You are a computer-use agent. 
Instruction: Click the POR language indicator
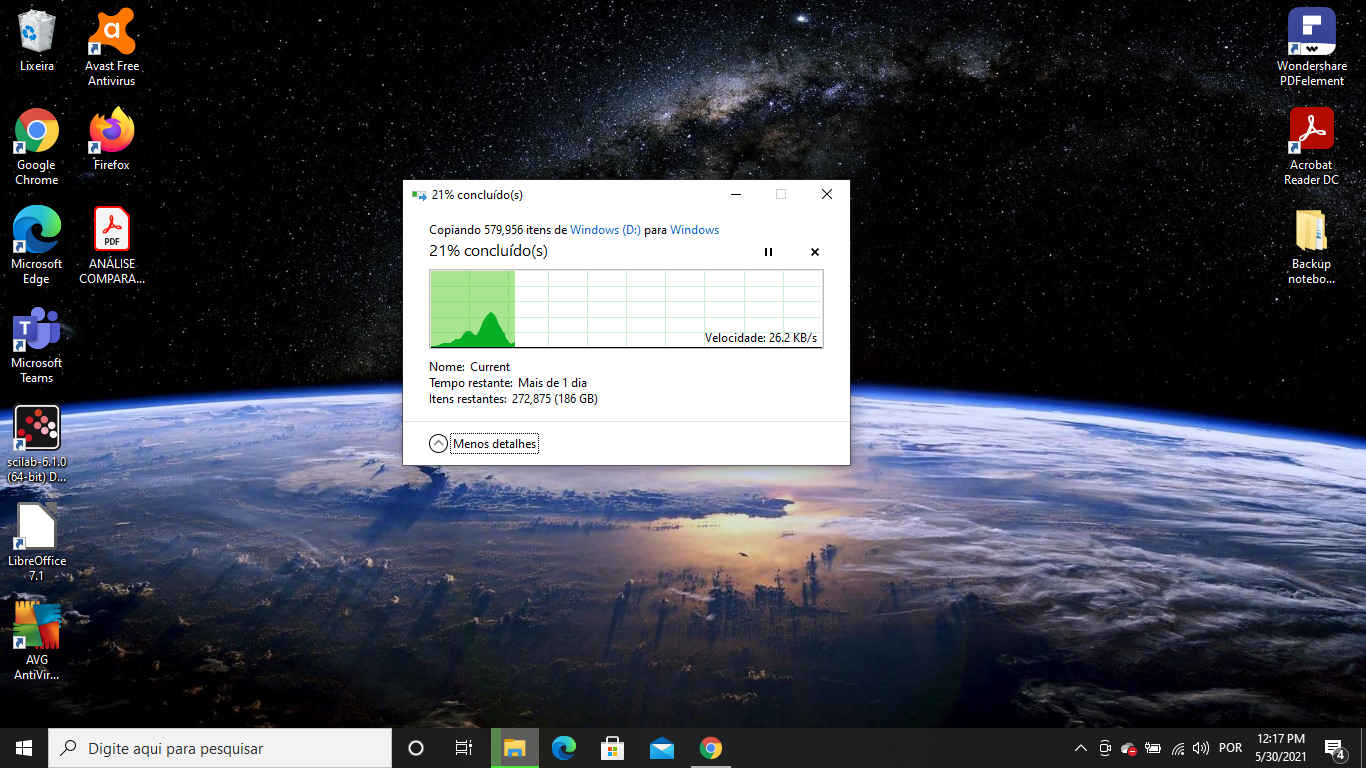(1231, 748)
